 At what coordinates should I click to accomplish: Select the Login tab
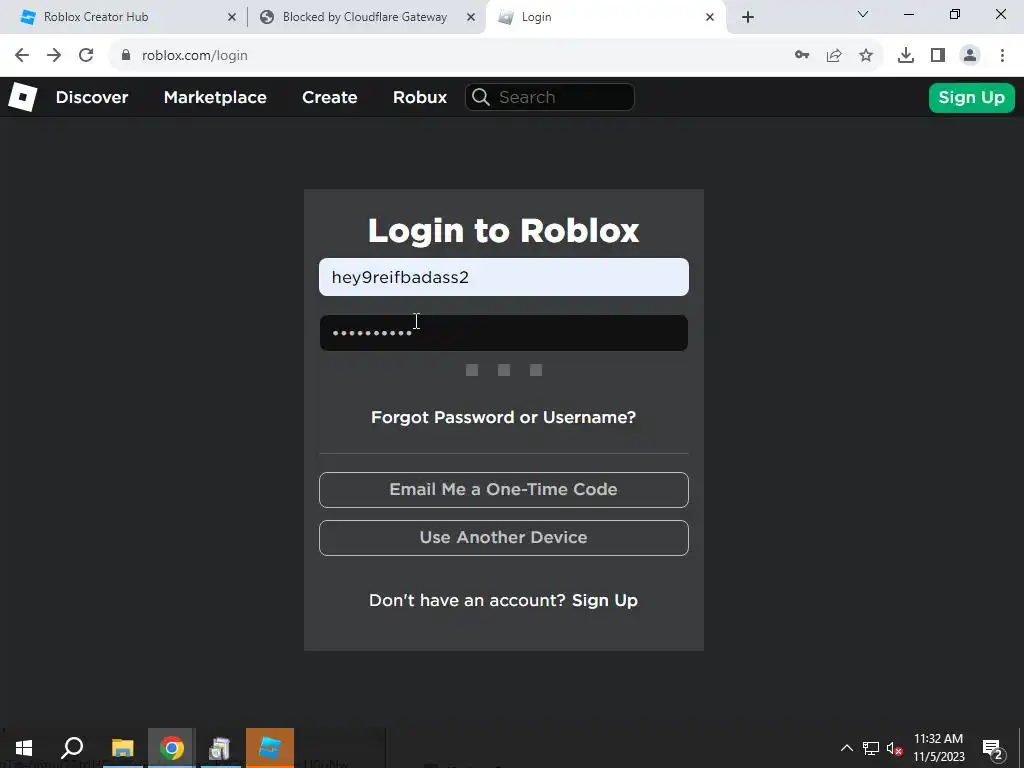605,17
